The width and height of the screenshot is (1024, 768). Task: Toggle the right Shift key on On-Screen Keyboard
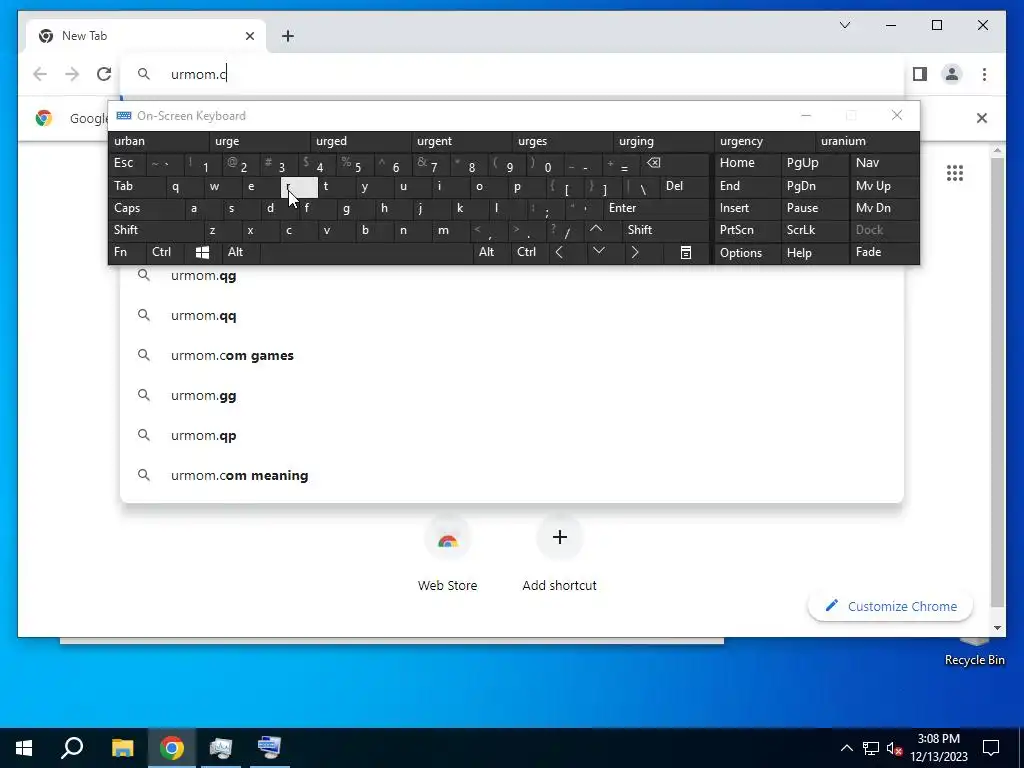[667, 230]
